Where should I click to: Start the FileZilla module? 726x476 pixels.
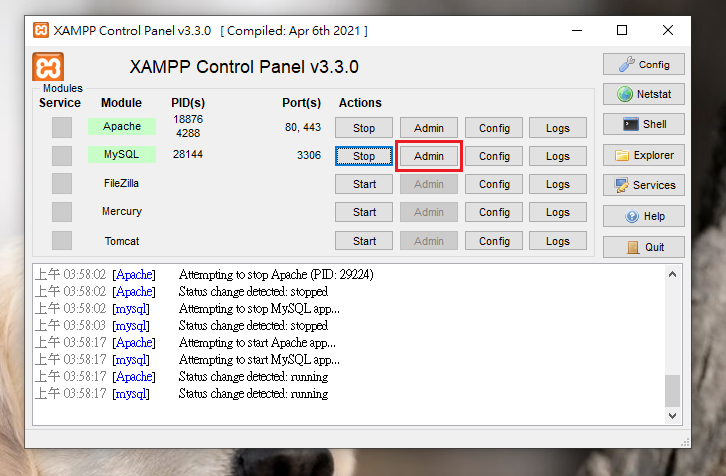[364, 184]
